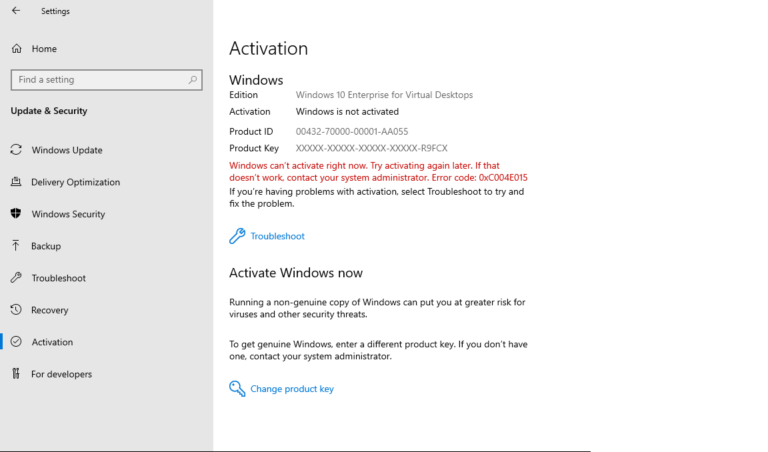Open Windows Update section
The height and width of the screenshot is (452, 768).
click(67, 150)
